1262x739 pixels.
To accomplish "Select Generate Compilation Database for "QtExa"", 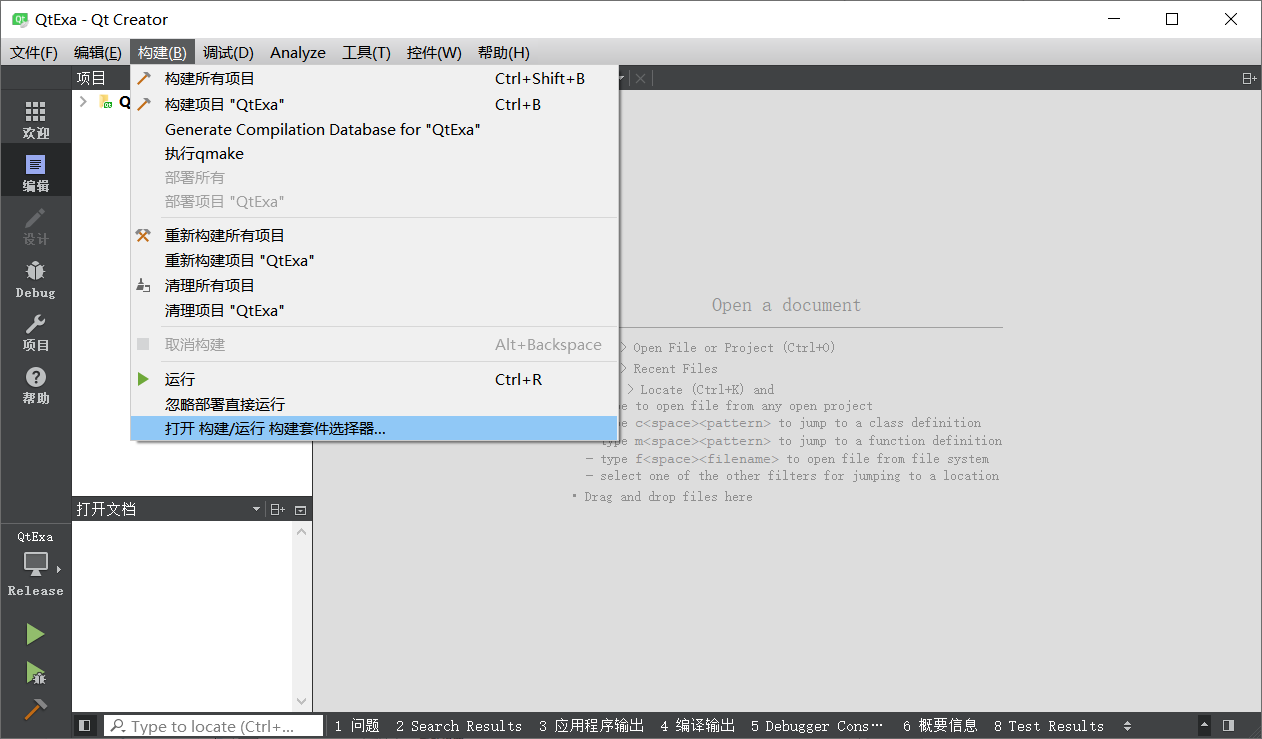I will [374, 130].
